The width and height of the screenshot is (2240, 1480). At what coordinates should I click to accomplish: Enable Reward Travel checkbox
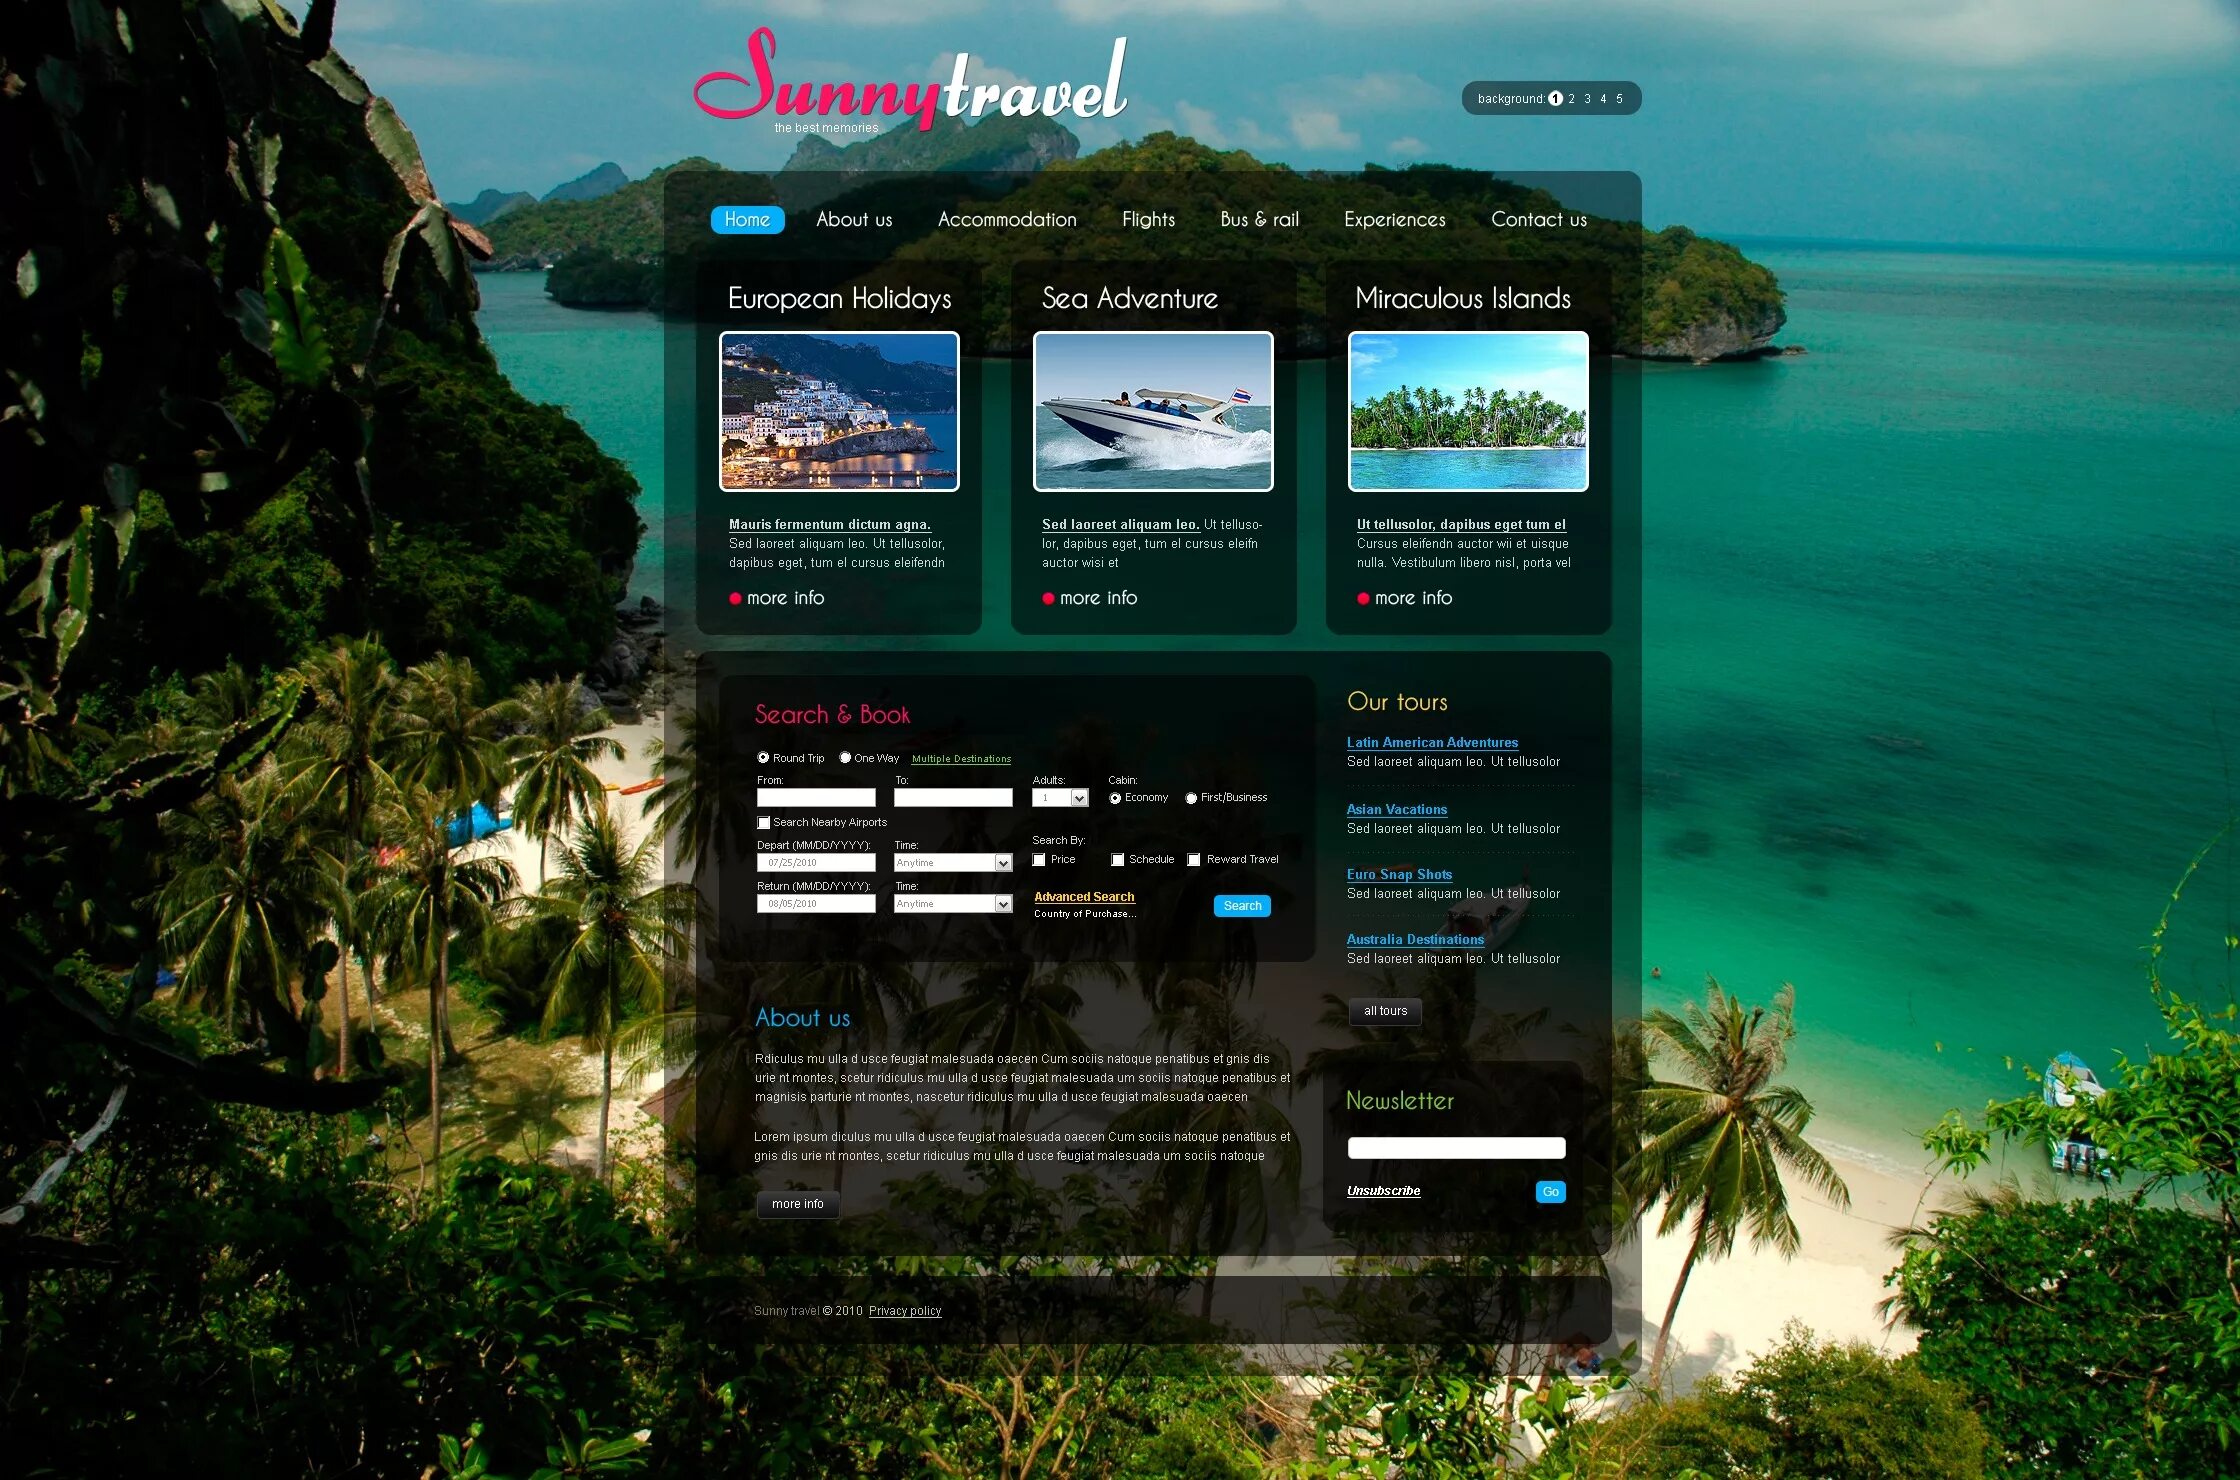click(x=1193, y=861)
